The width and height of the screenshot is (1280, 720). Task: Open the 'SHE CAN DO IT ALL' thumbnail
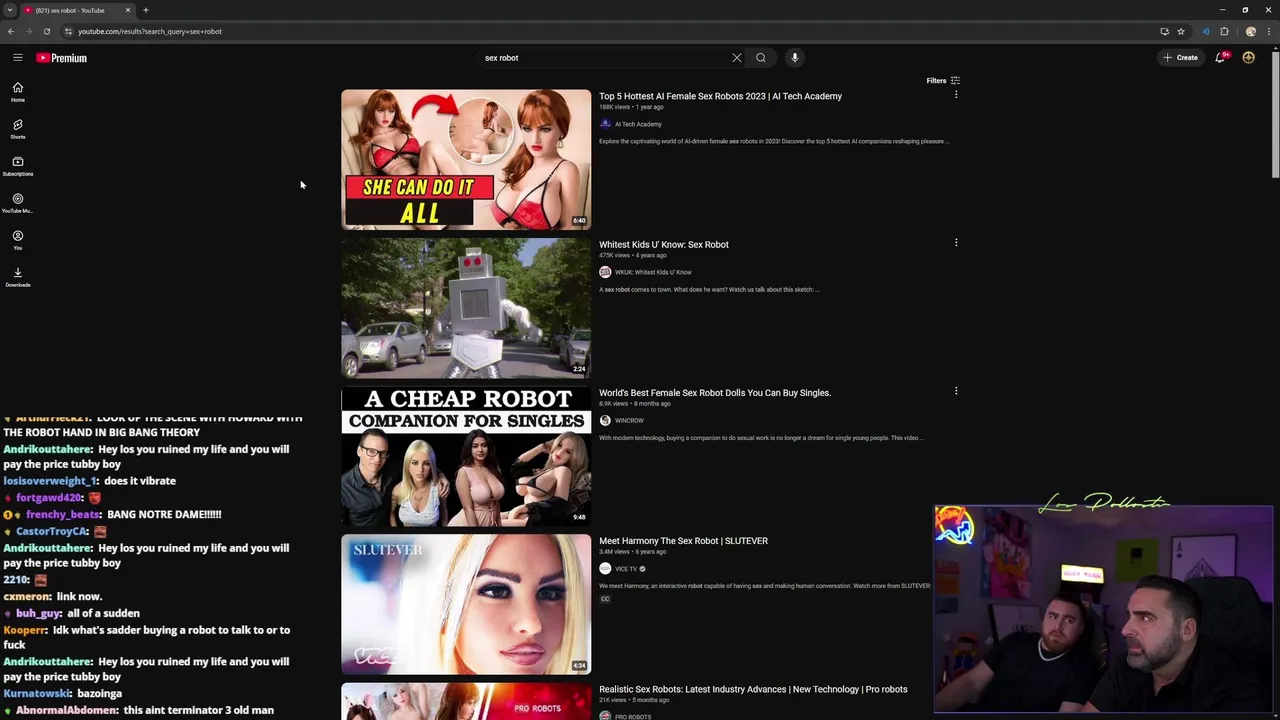pos(466,160)
